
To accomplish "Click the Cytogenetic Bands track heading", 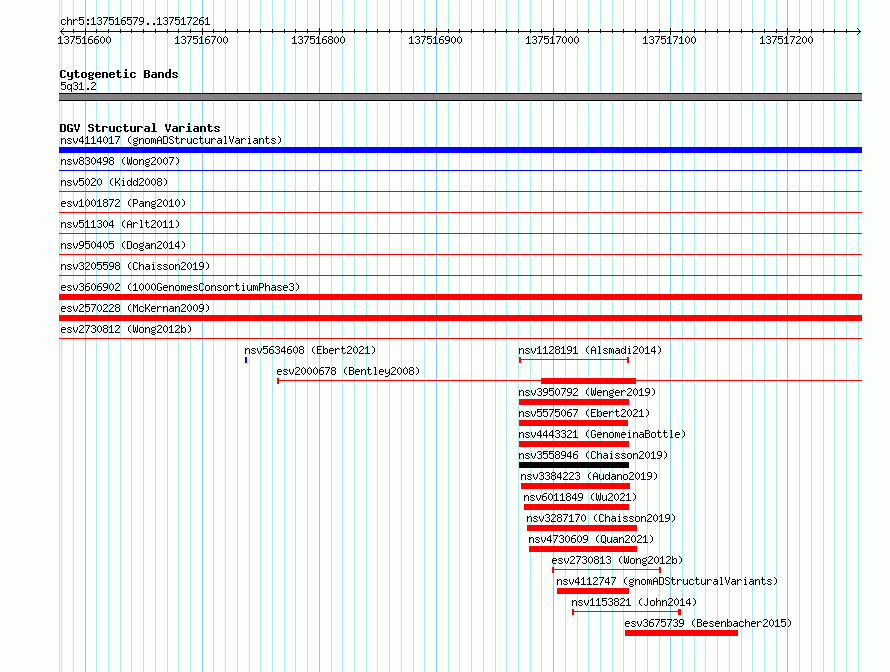I will 119,74.
